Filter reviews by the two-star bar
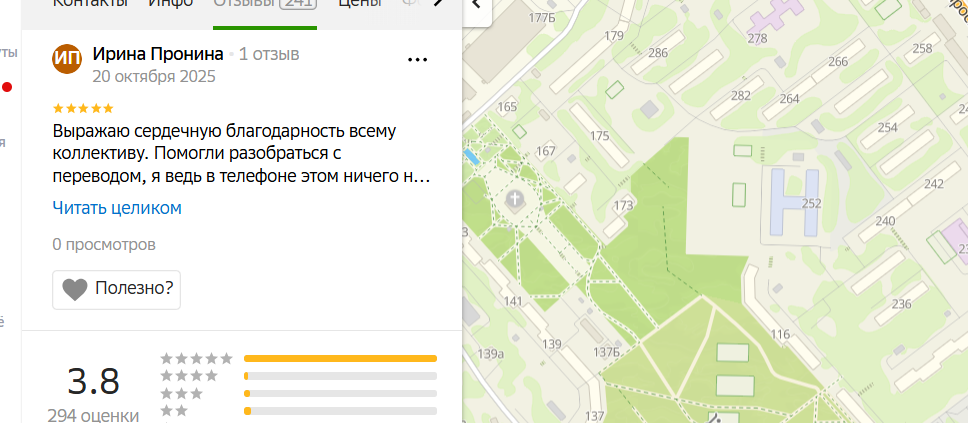Screen dimensions: 968x423 pos(340,411)
